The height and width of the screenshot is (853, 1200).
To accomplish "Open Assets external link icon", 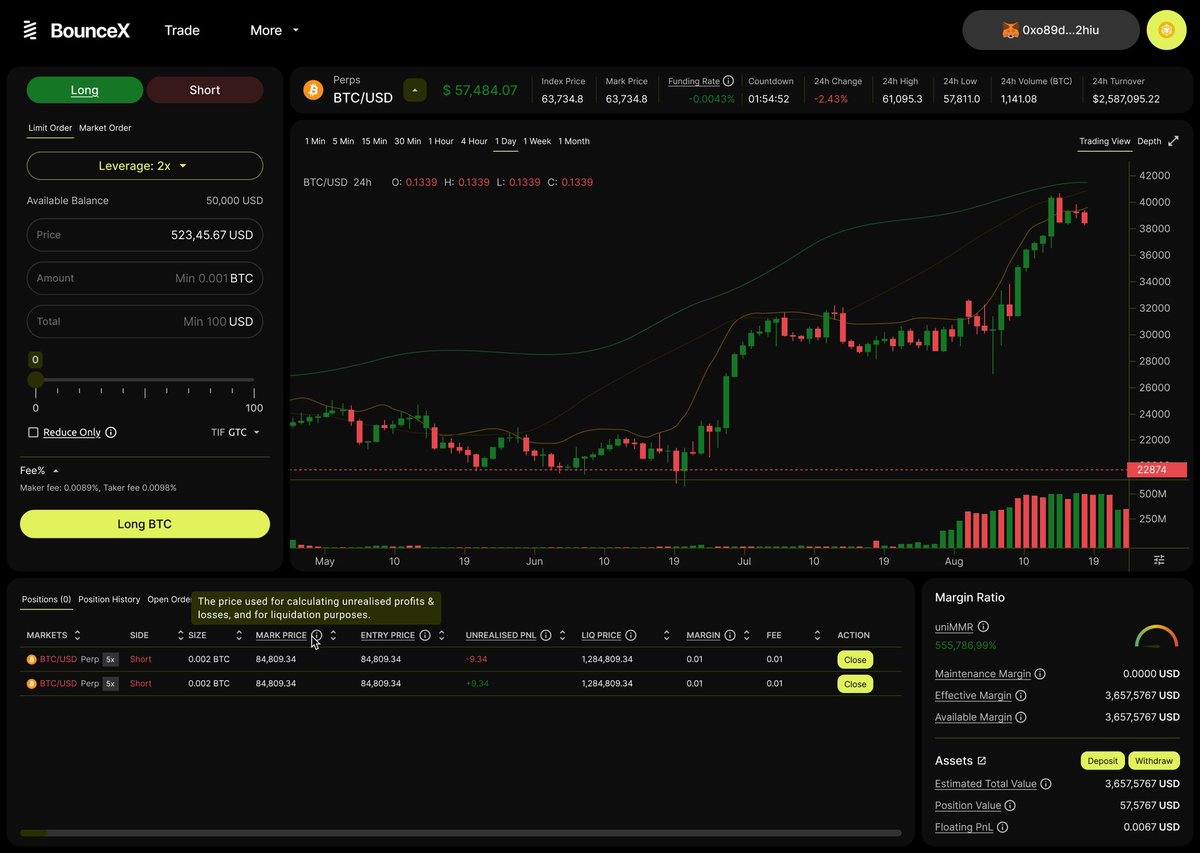I will pos(982,761).
